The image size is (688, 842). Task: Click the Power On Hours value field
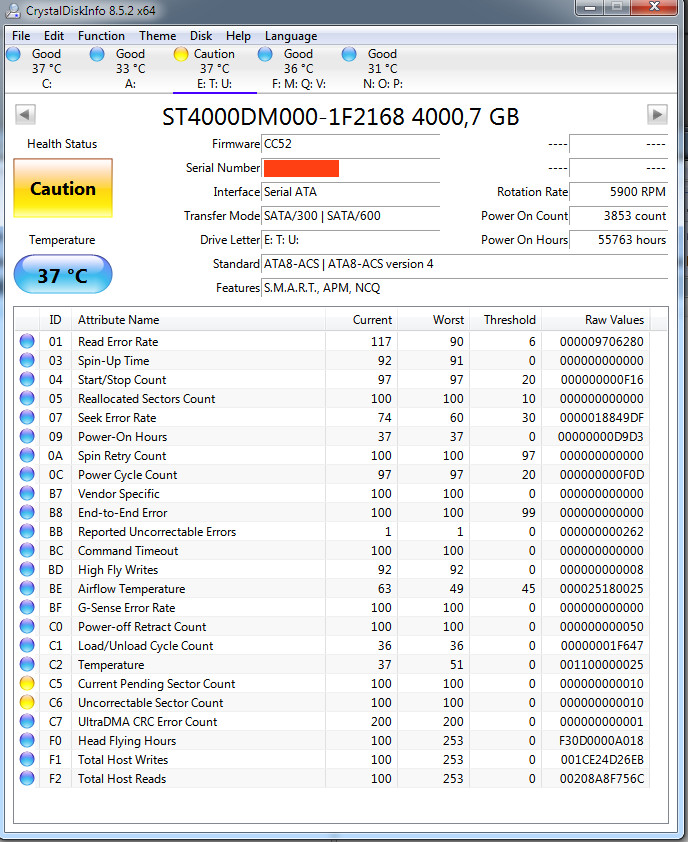[x=618, y=240]
